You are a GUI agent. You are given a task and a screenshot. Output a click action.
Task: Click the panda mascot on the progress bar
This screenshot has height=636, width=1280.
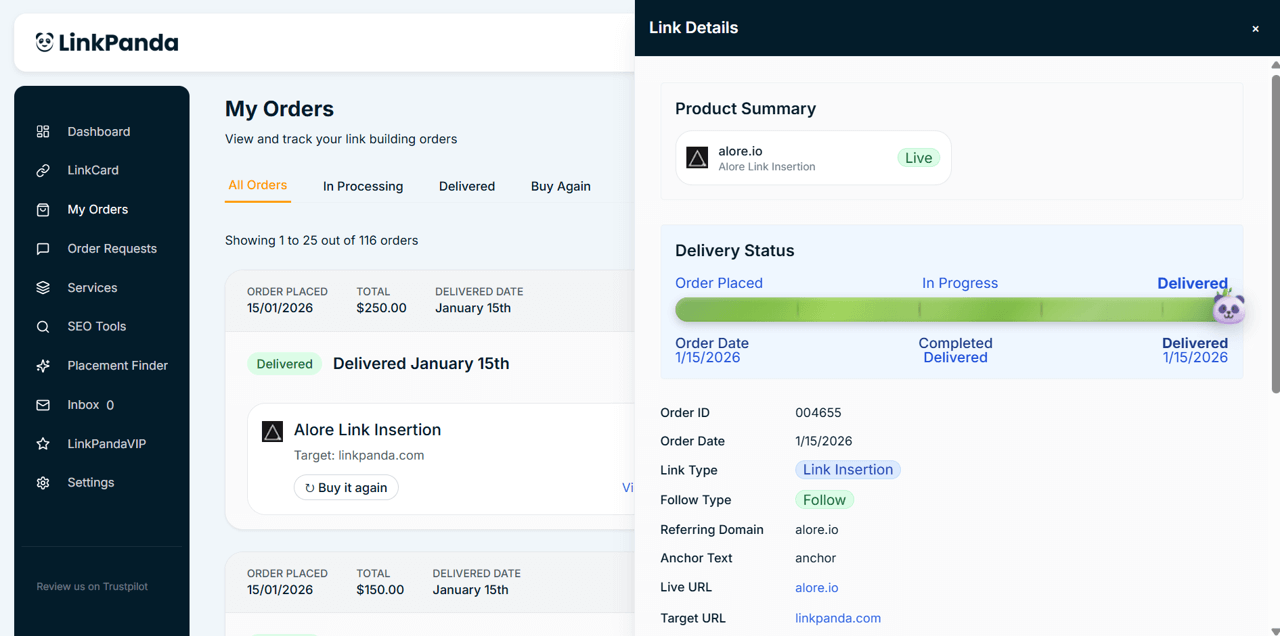(1228, 307)
